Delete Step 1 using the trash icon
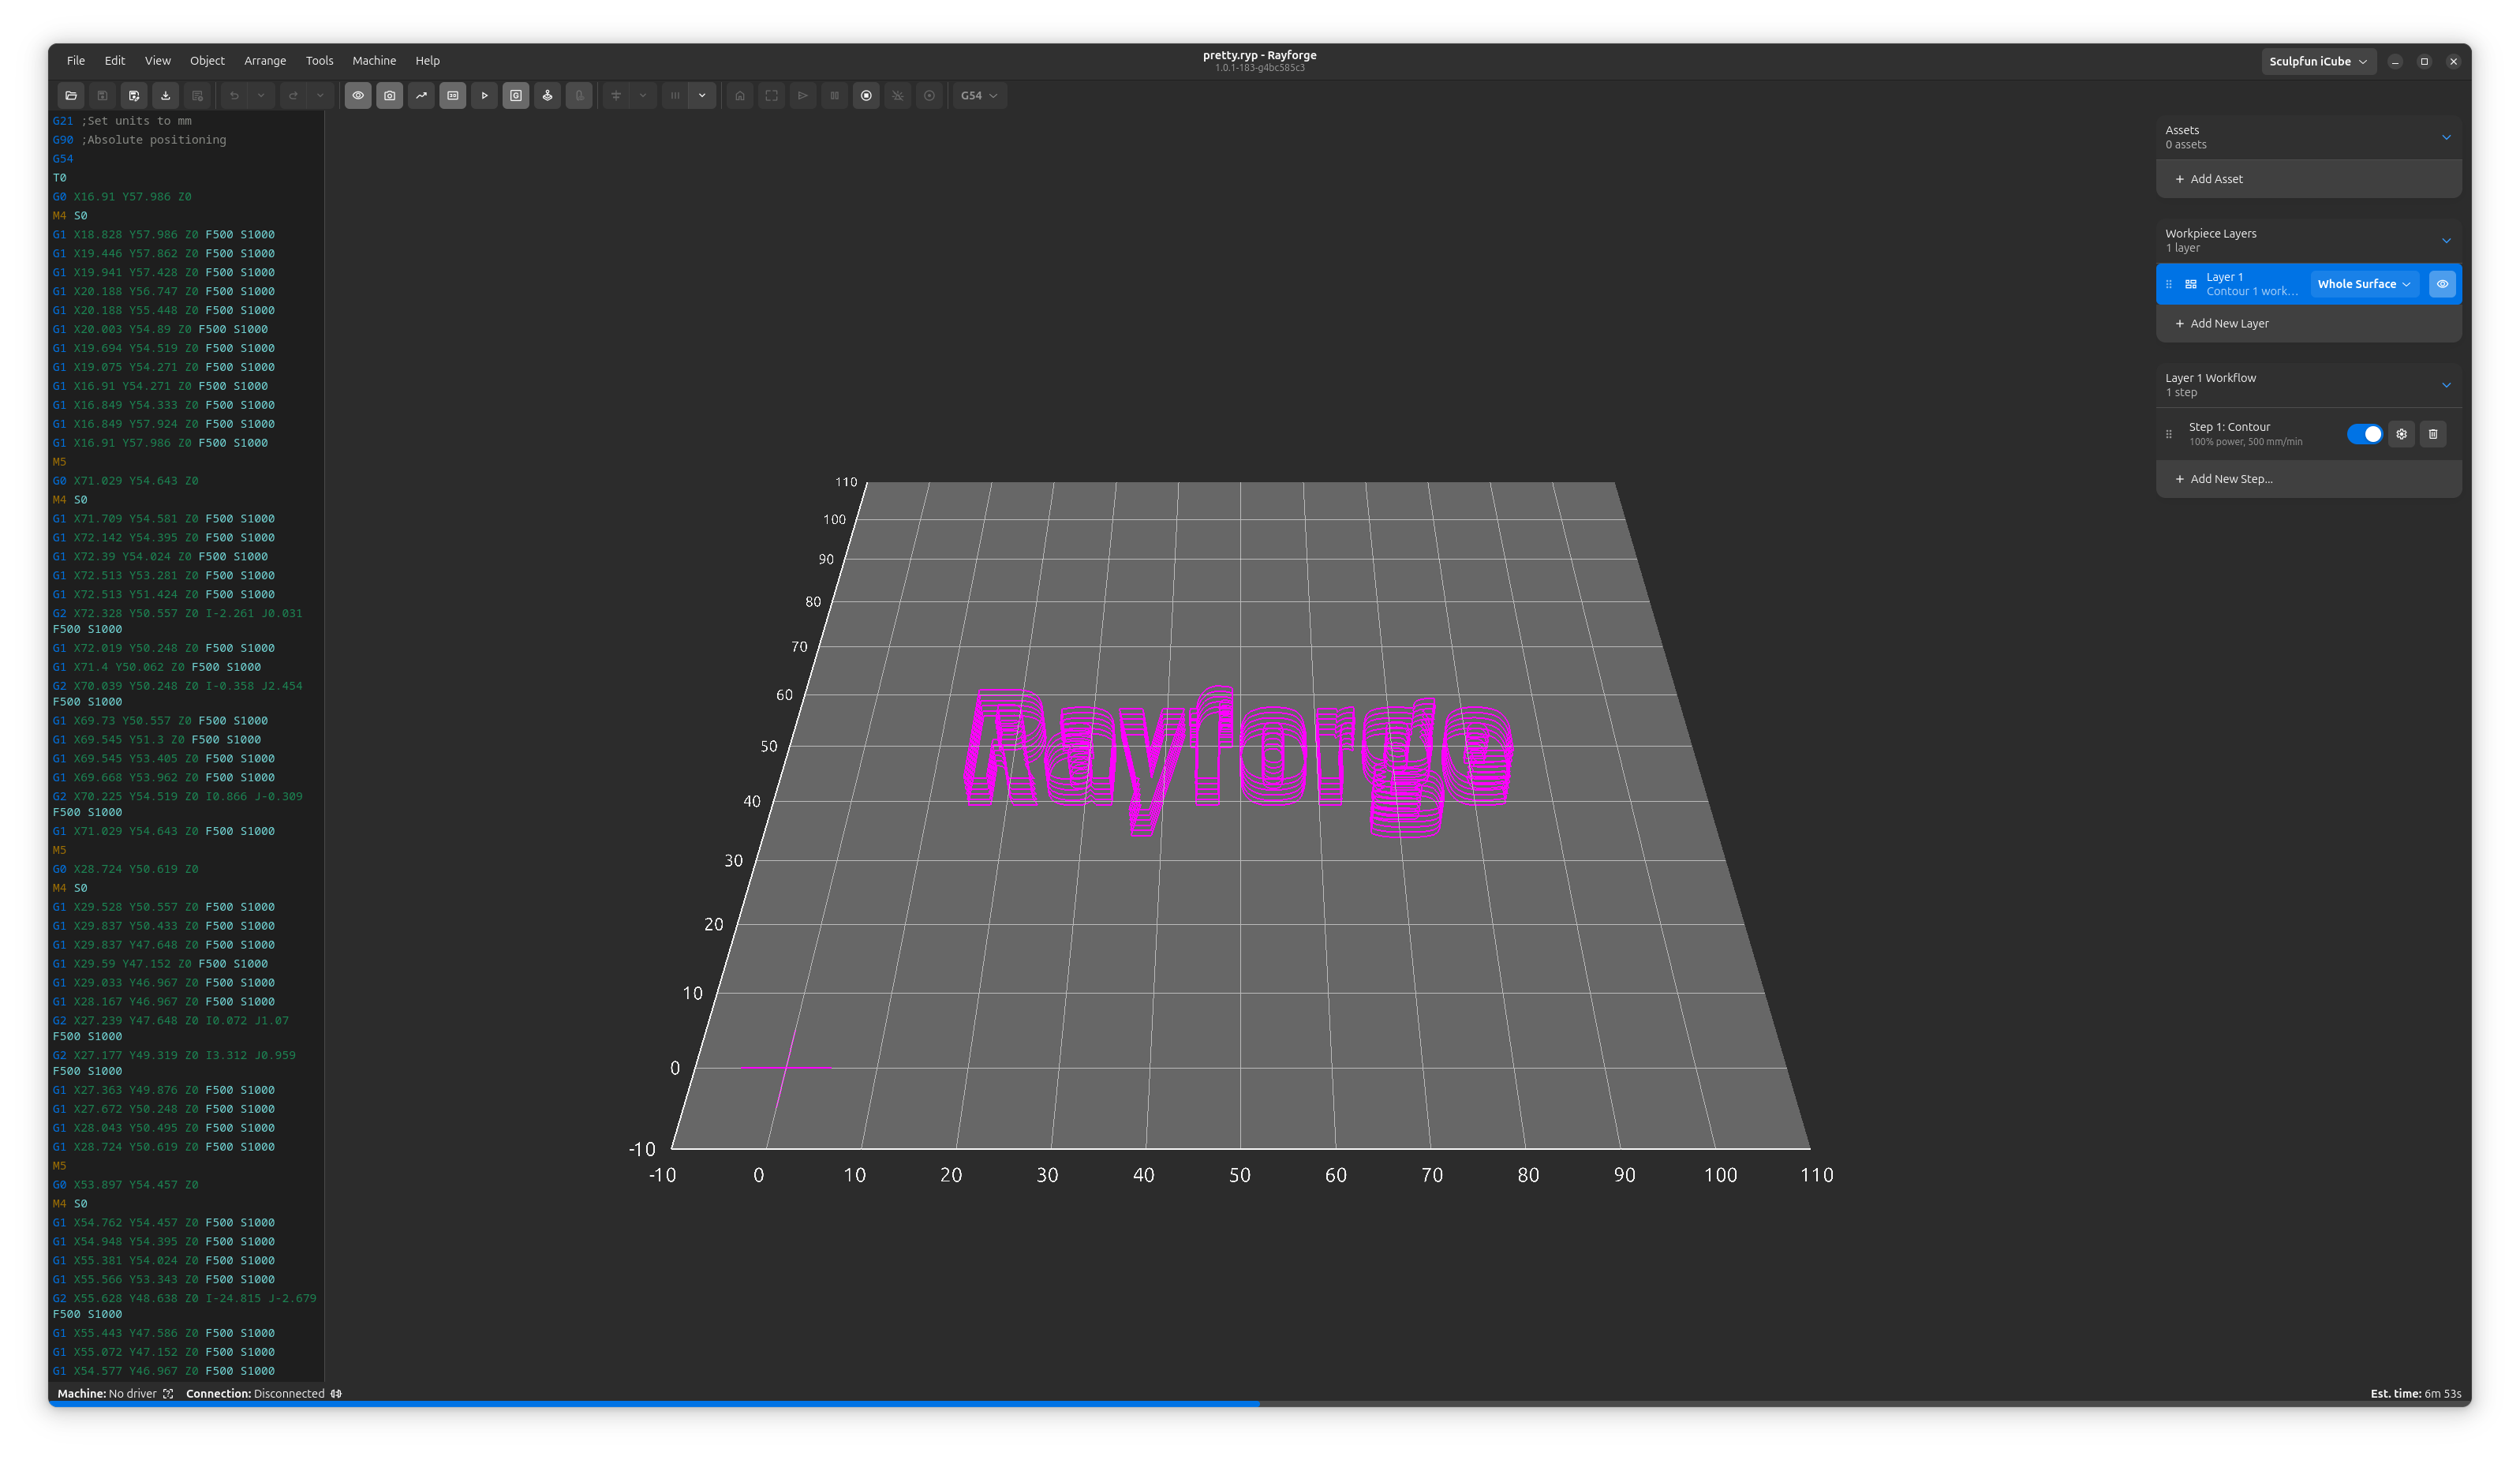 point(2433,434)
